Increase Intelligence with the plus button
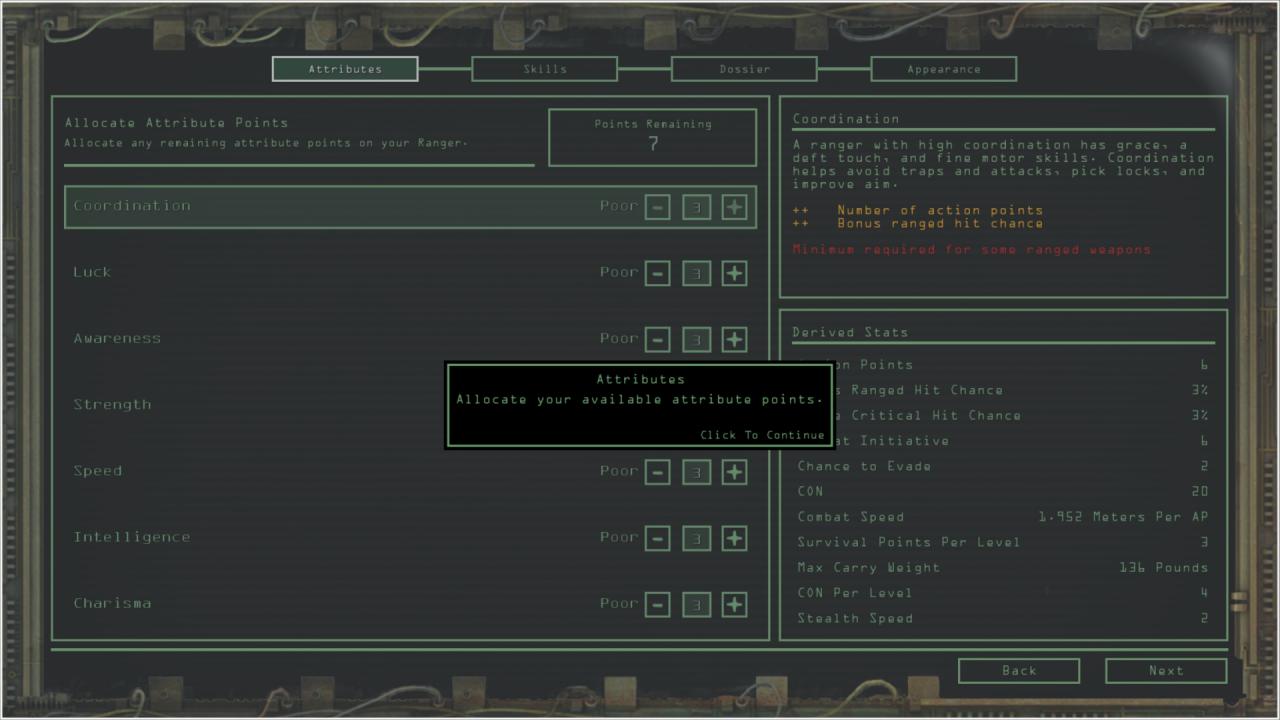Viewport: 1280px width, 720px height. pyautogui.click(x=735, y=538)
